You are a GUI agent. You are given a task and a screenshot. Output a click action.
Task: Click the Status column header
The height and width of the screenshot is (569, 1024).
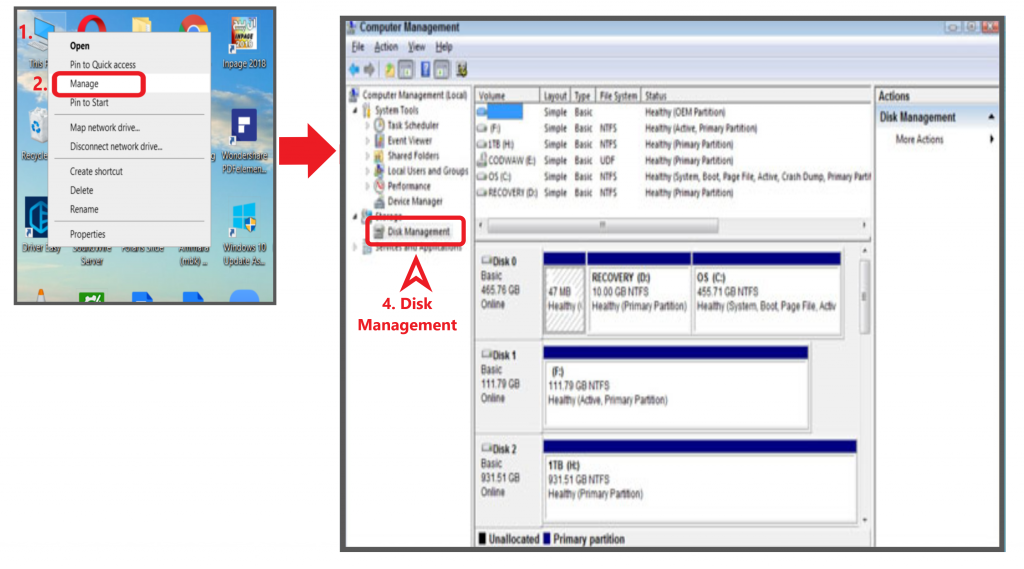(x=756, y=96)
